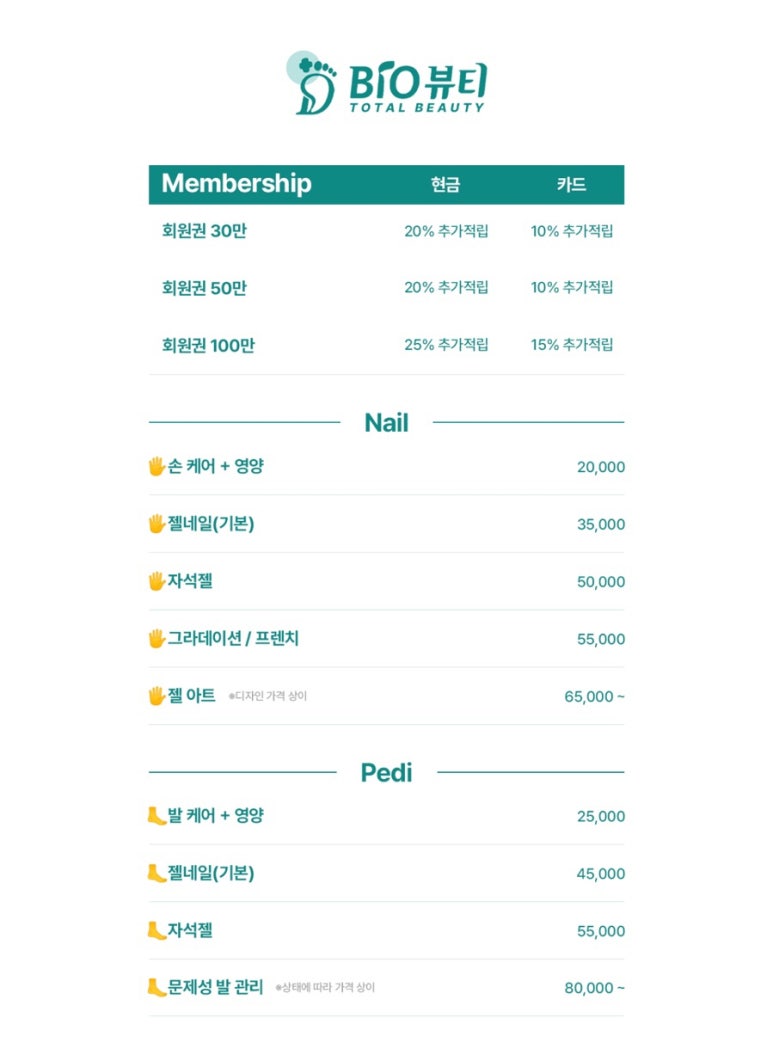Click foot icon next to 문제성 발 관리
This screenshot has height=1055, width=773.
(x=157, y=988)
